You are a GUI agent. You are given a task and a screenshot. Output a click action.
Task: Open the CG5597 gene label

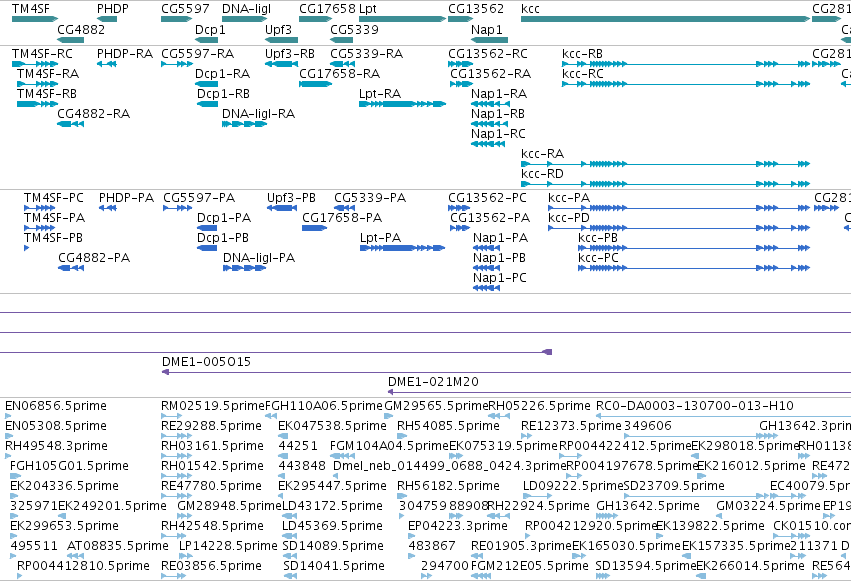pos(185,9)
